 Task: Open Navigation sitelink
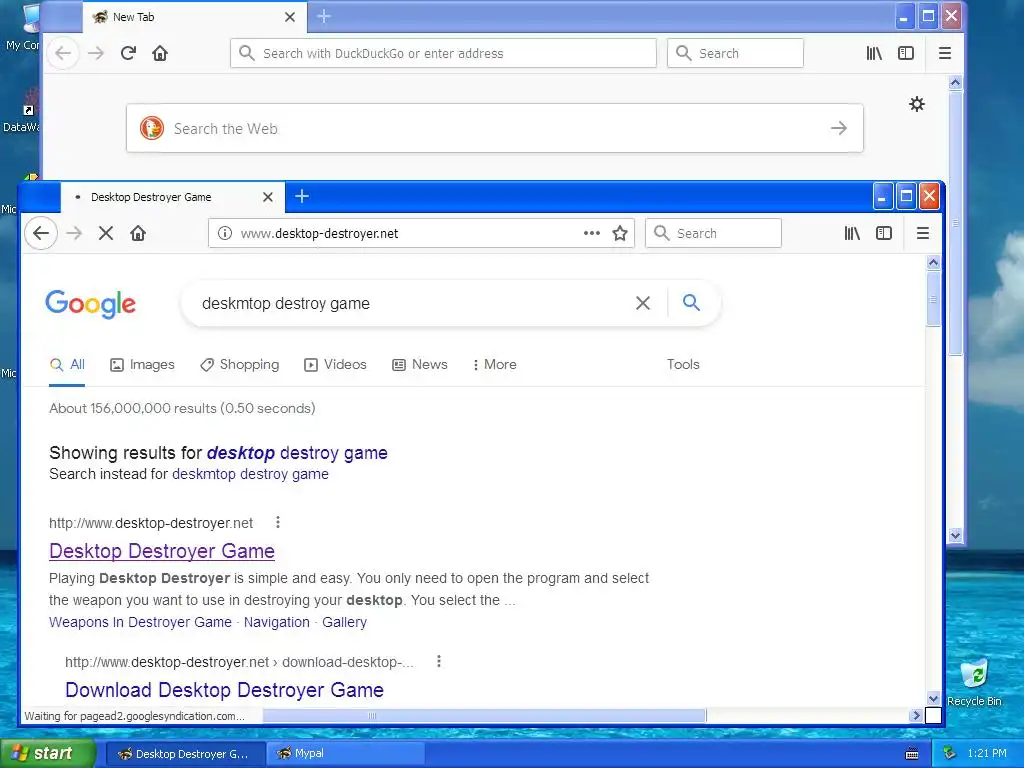point(277,622)
